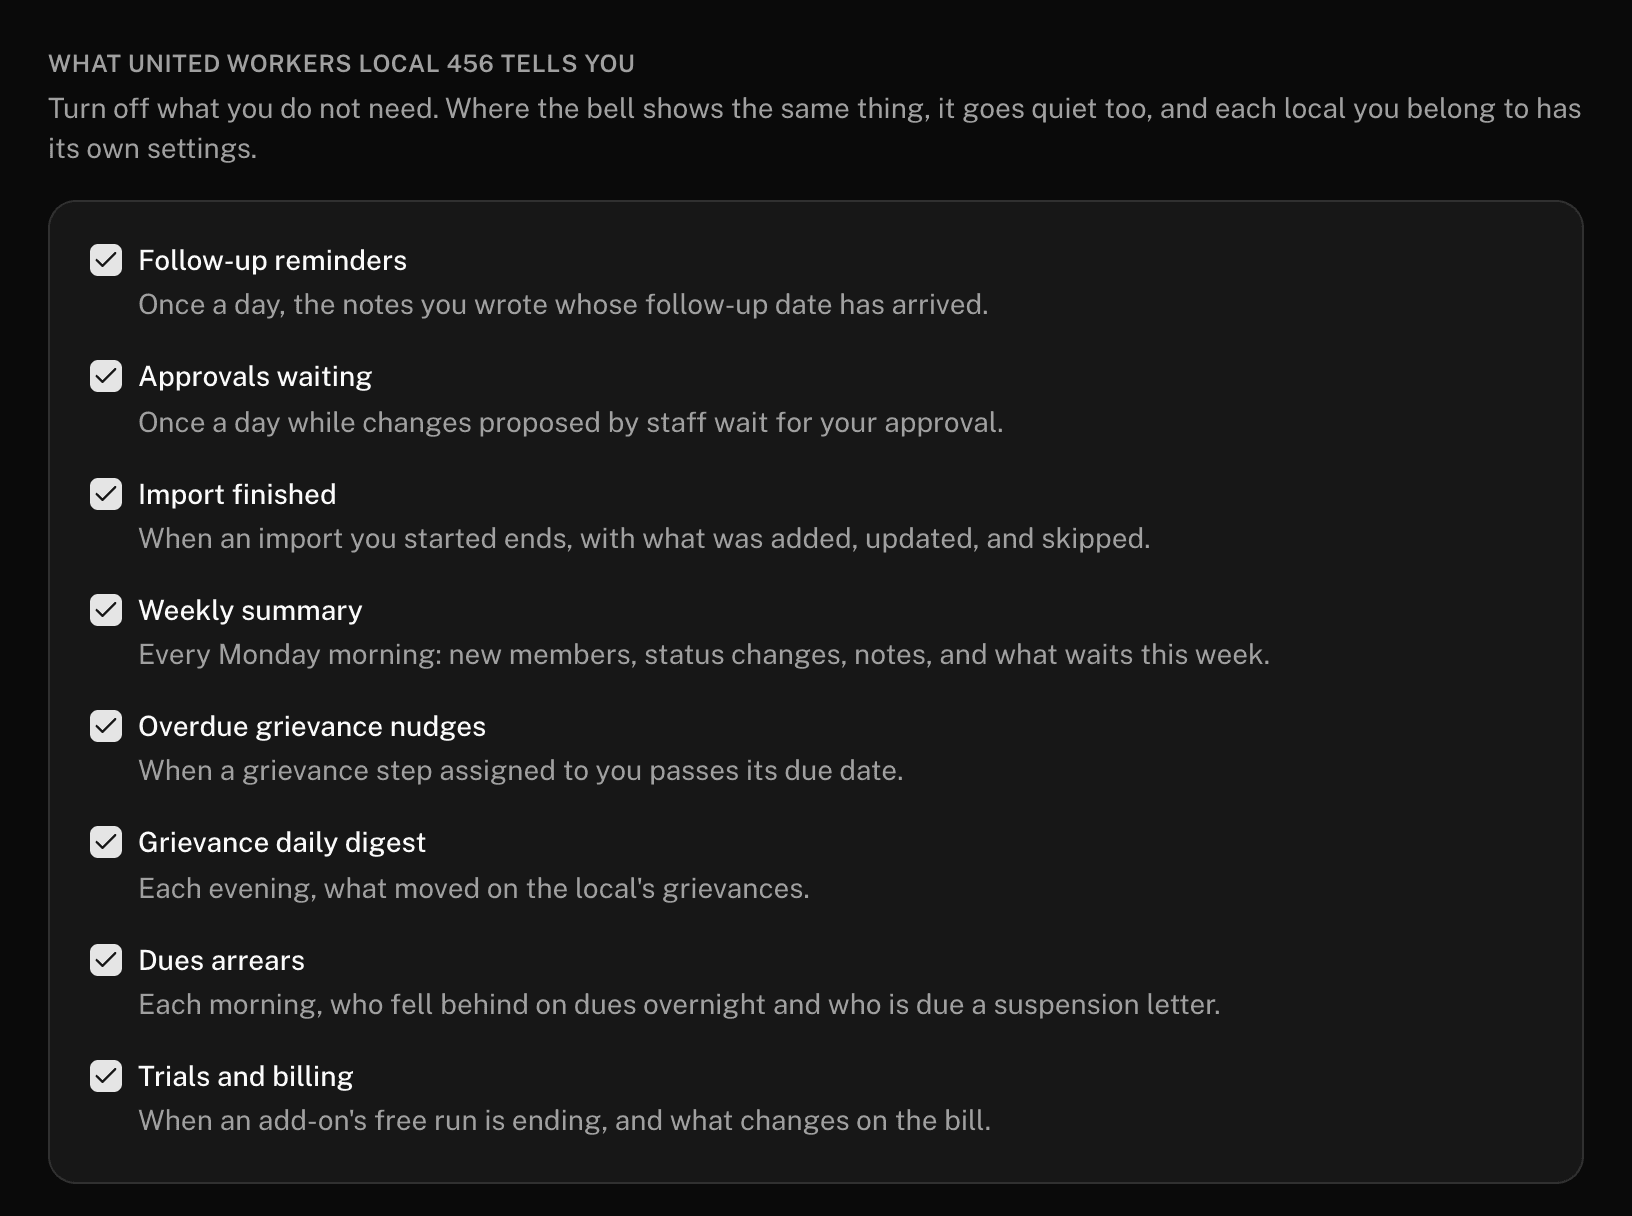Disable the Approvals waiting checkbox

[106, 376]
